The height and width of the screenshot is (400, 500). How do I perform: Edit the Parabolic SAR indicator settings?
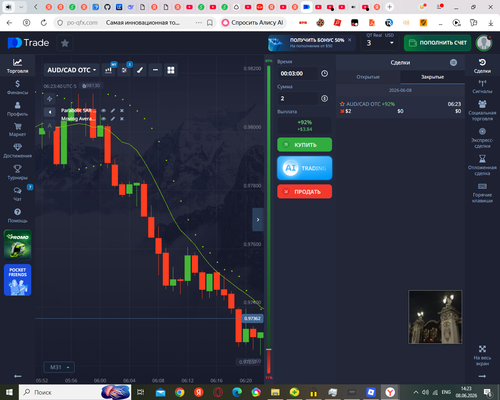113,110
